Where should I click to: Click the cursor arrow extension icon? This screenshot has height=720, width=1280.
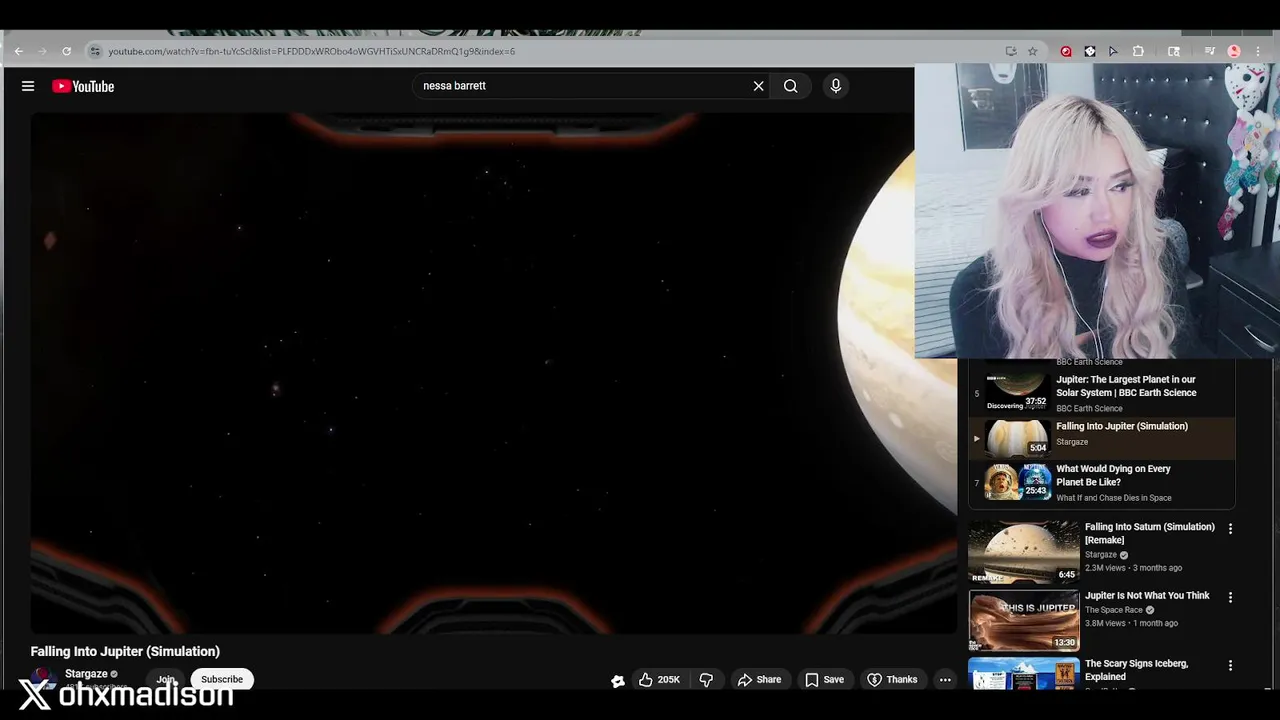pos(1113,51)
